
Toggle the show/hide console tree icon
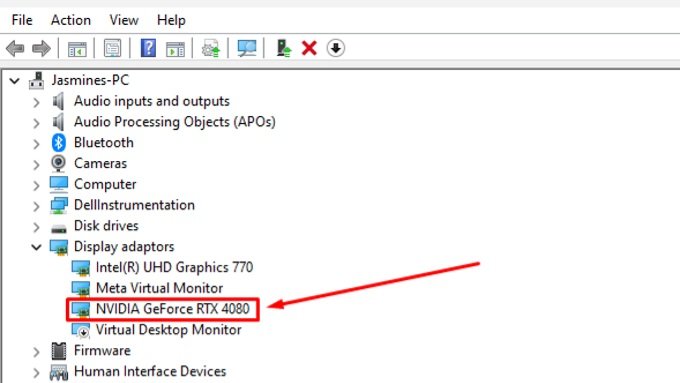tap(77, 49)
